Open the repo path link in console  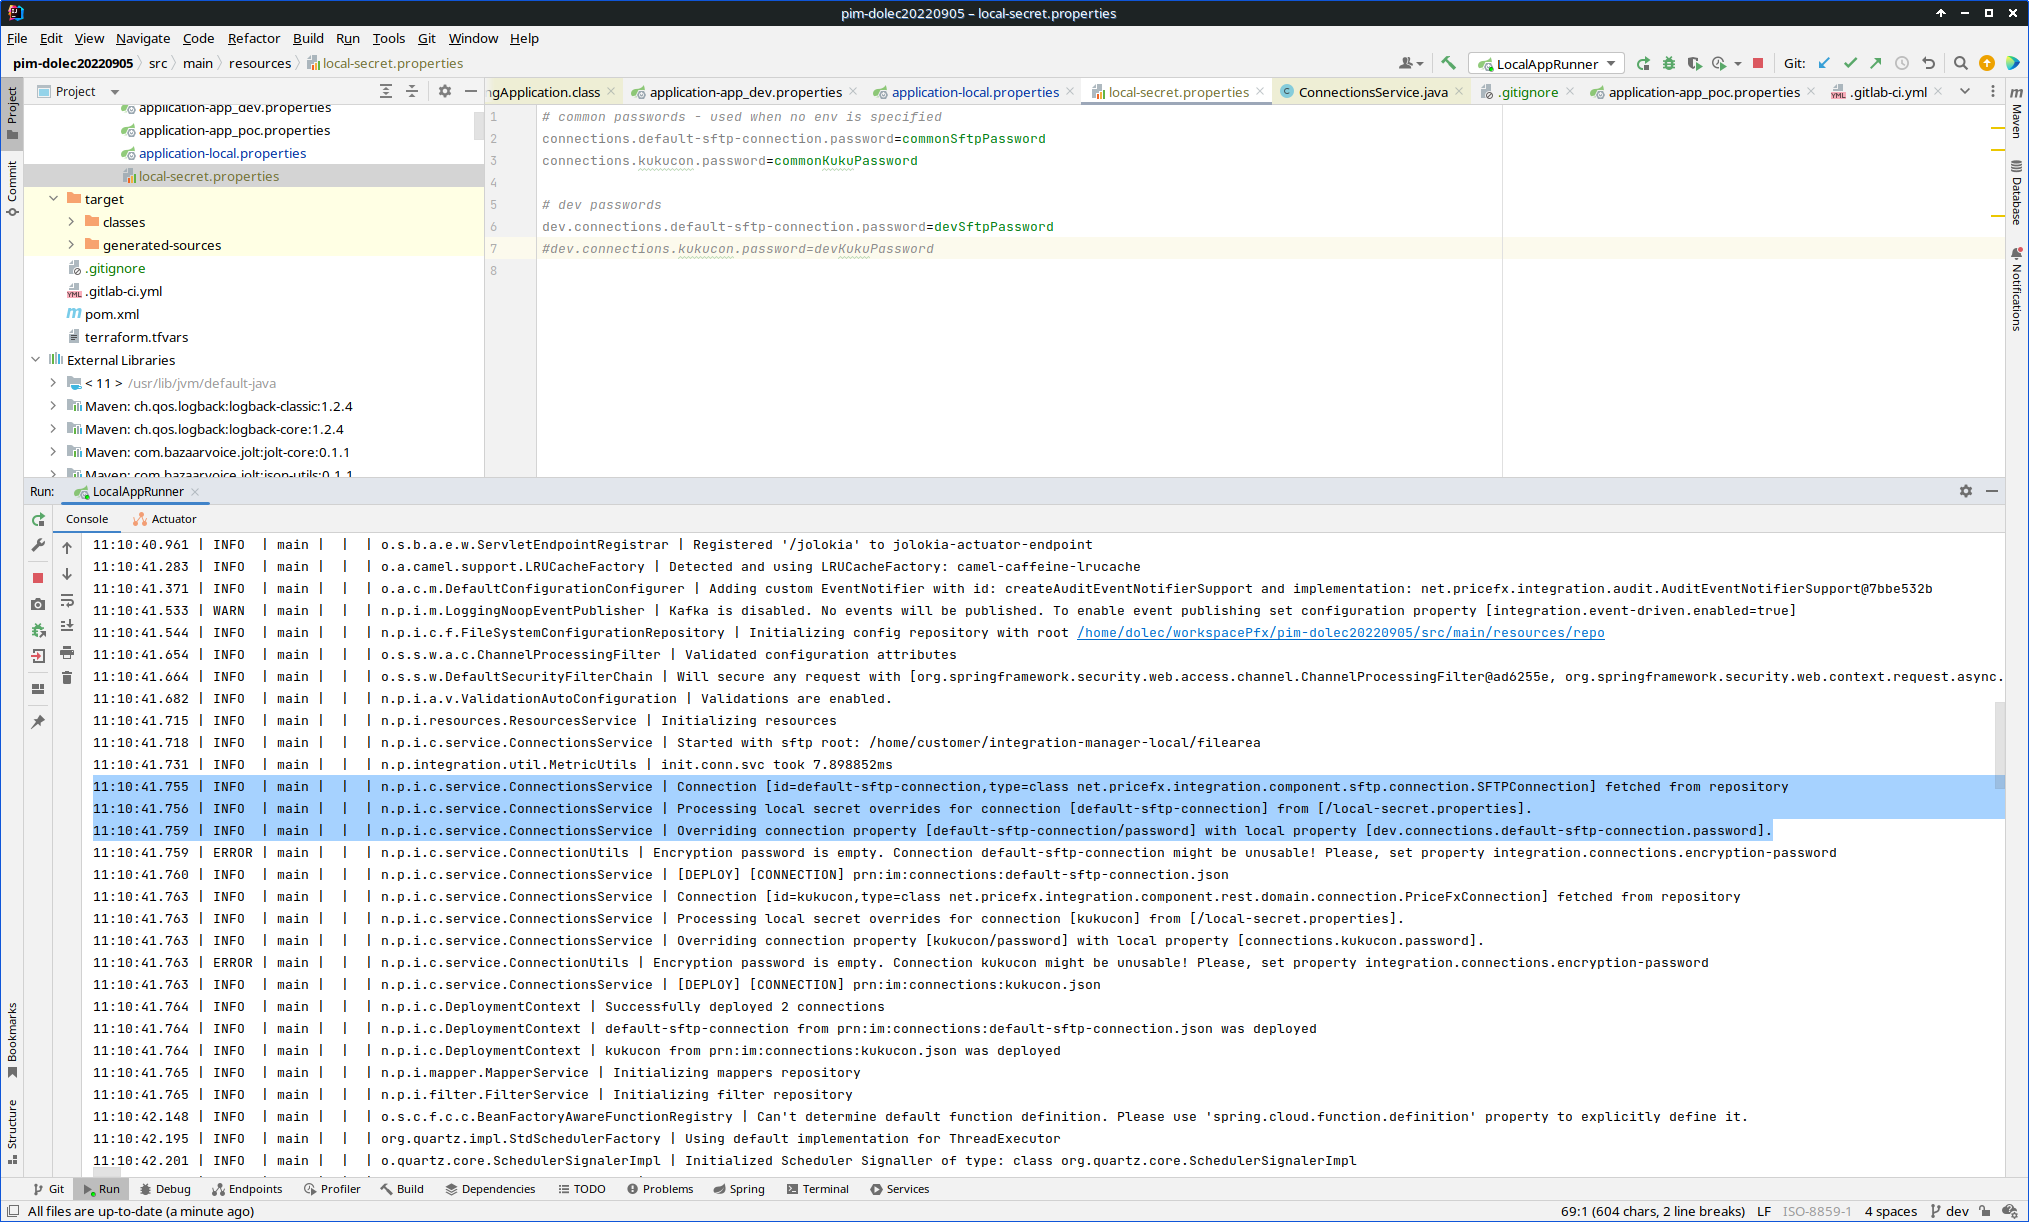1340,633
